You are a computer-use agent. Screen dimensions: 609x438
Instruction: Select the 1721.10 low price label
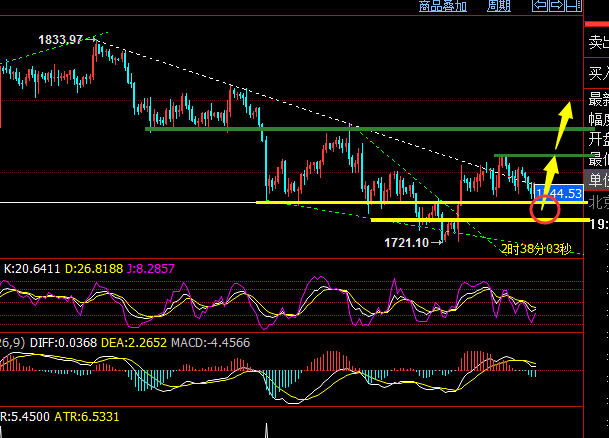(407, 243)
